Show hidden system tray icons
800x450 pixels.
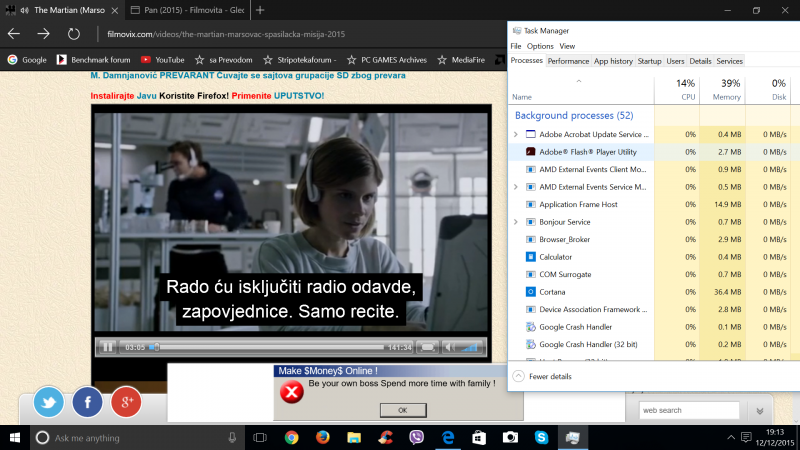click(x=731, y=438)
